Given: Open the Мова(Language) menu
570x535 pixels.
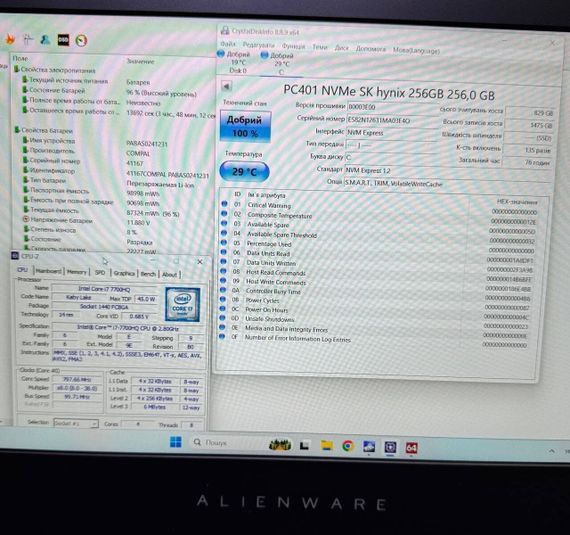Looking at the screenshot, I should pos(416,50).
